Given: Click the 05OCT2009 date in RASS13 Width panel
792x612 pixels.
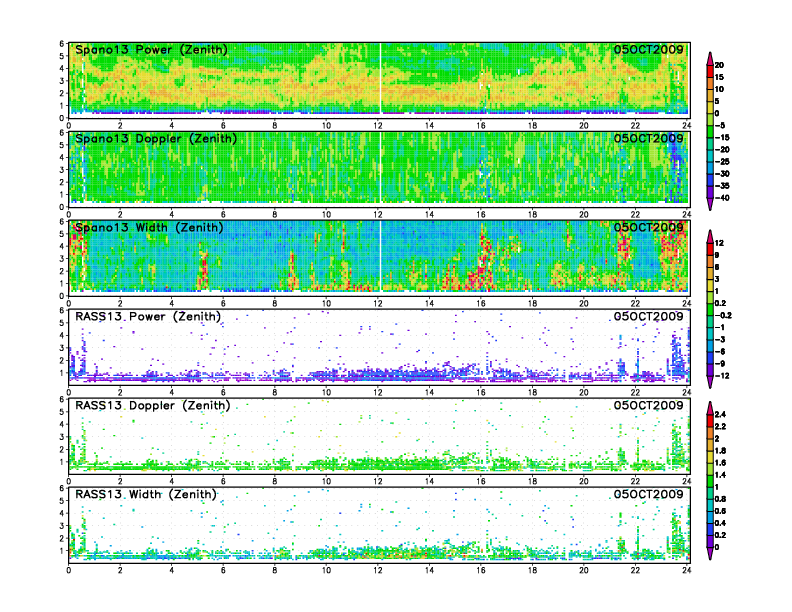Looking at the screenshot, I should pos(649,494).
